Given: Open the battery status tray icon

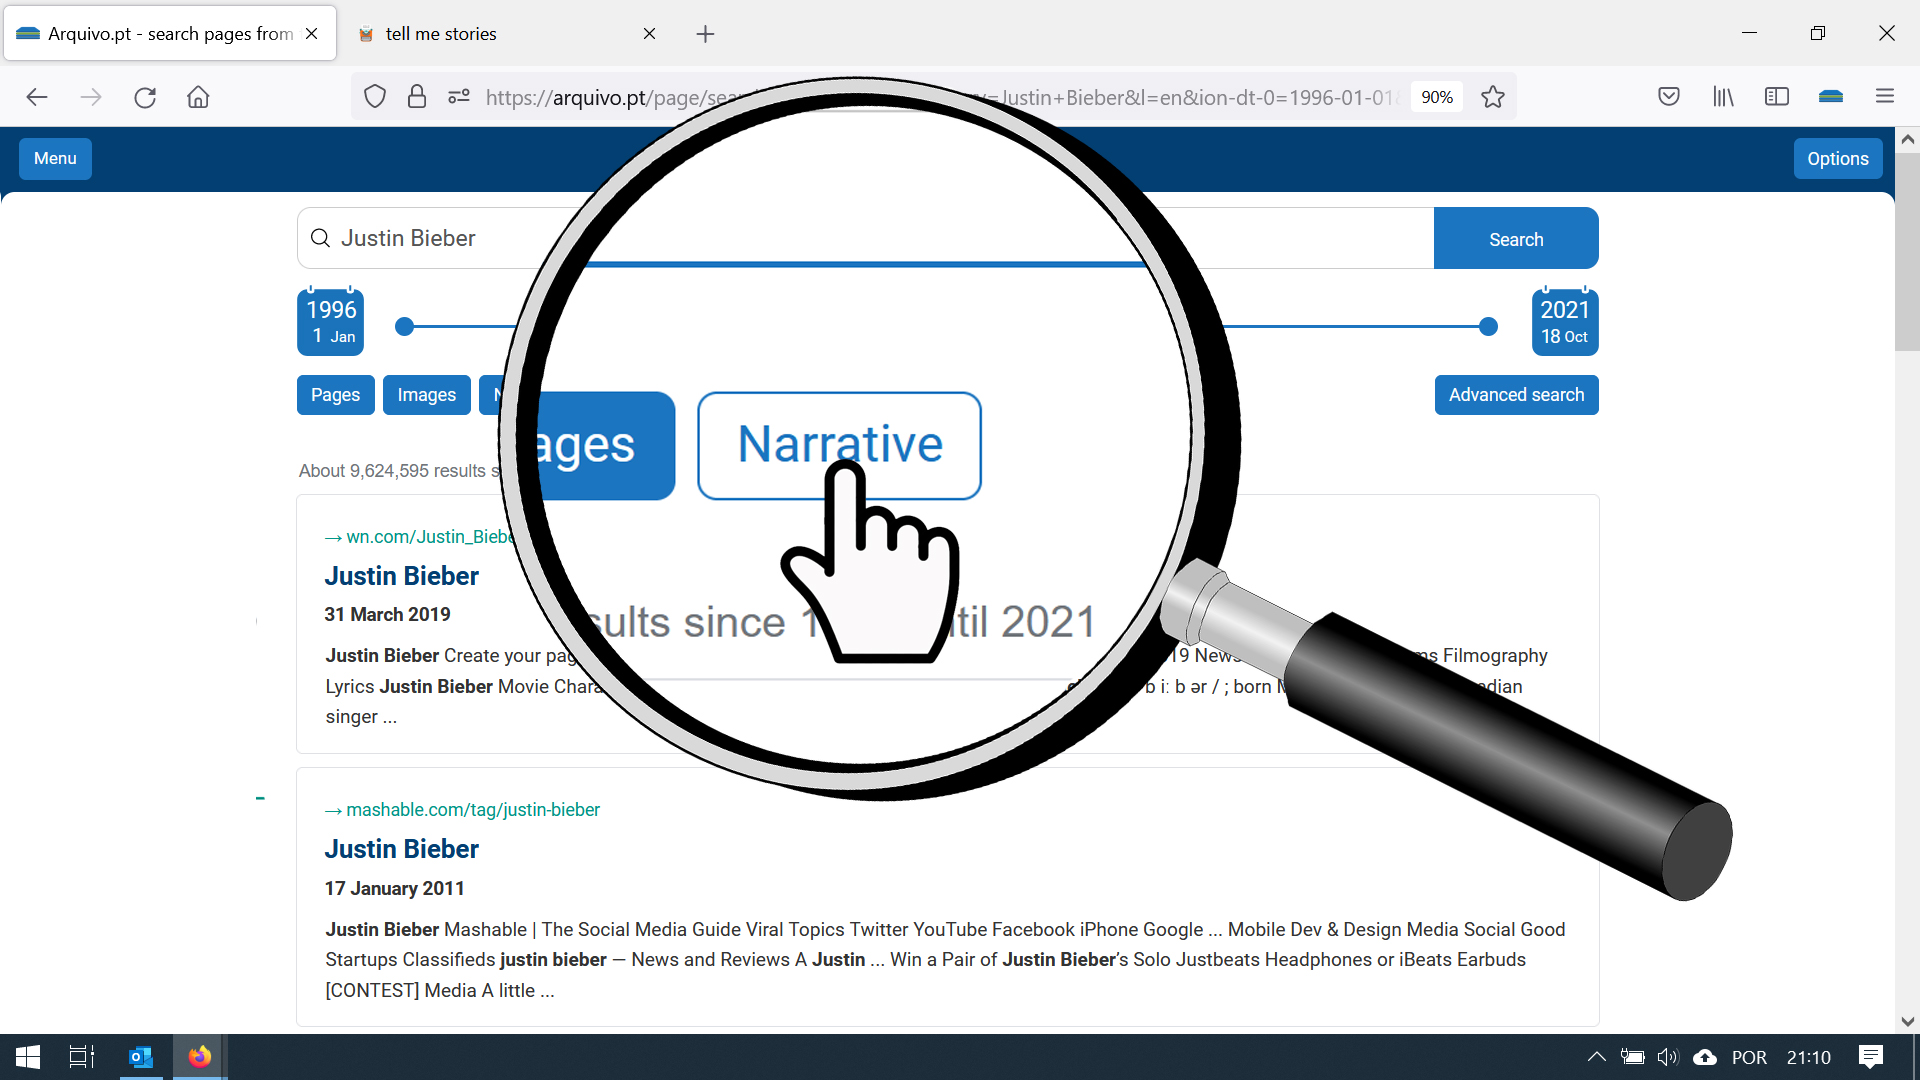Looking at the screenshot, I should click(1632, 1057).
